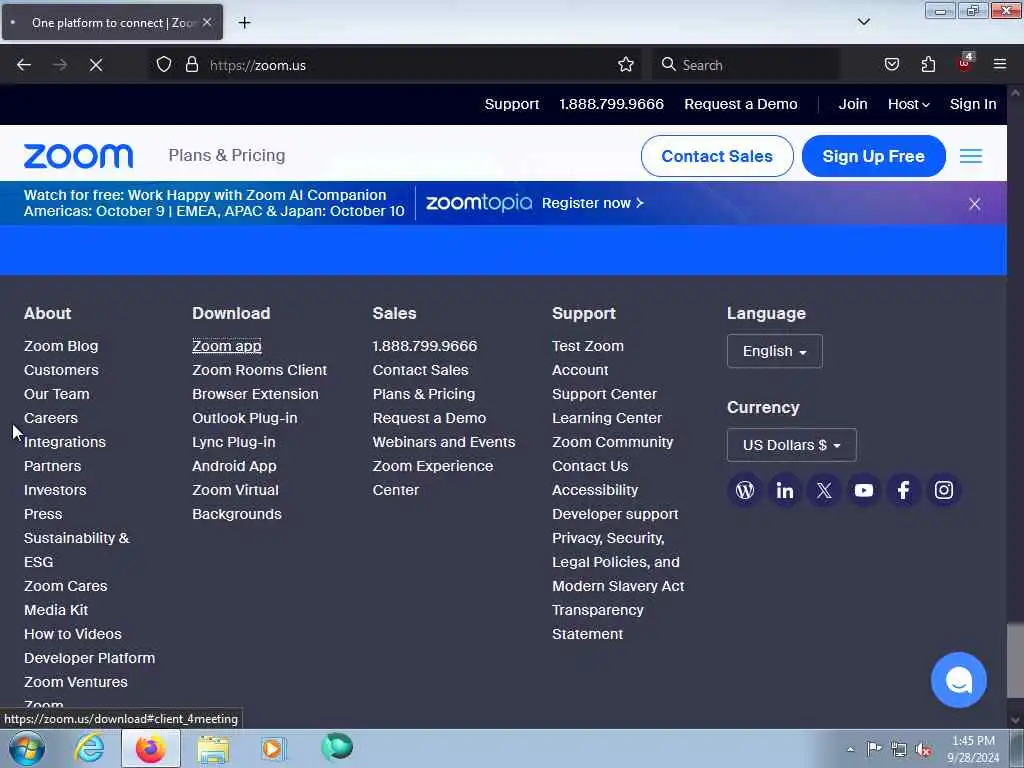The height and width of the screenshot is (768, 1024).
Task: Open Zoom's LinkedIn icon
Action: [x=785, y=490]
